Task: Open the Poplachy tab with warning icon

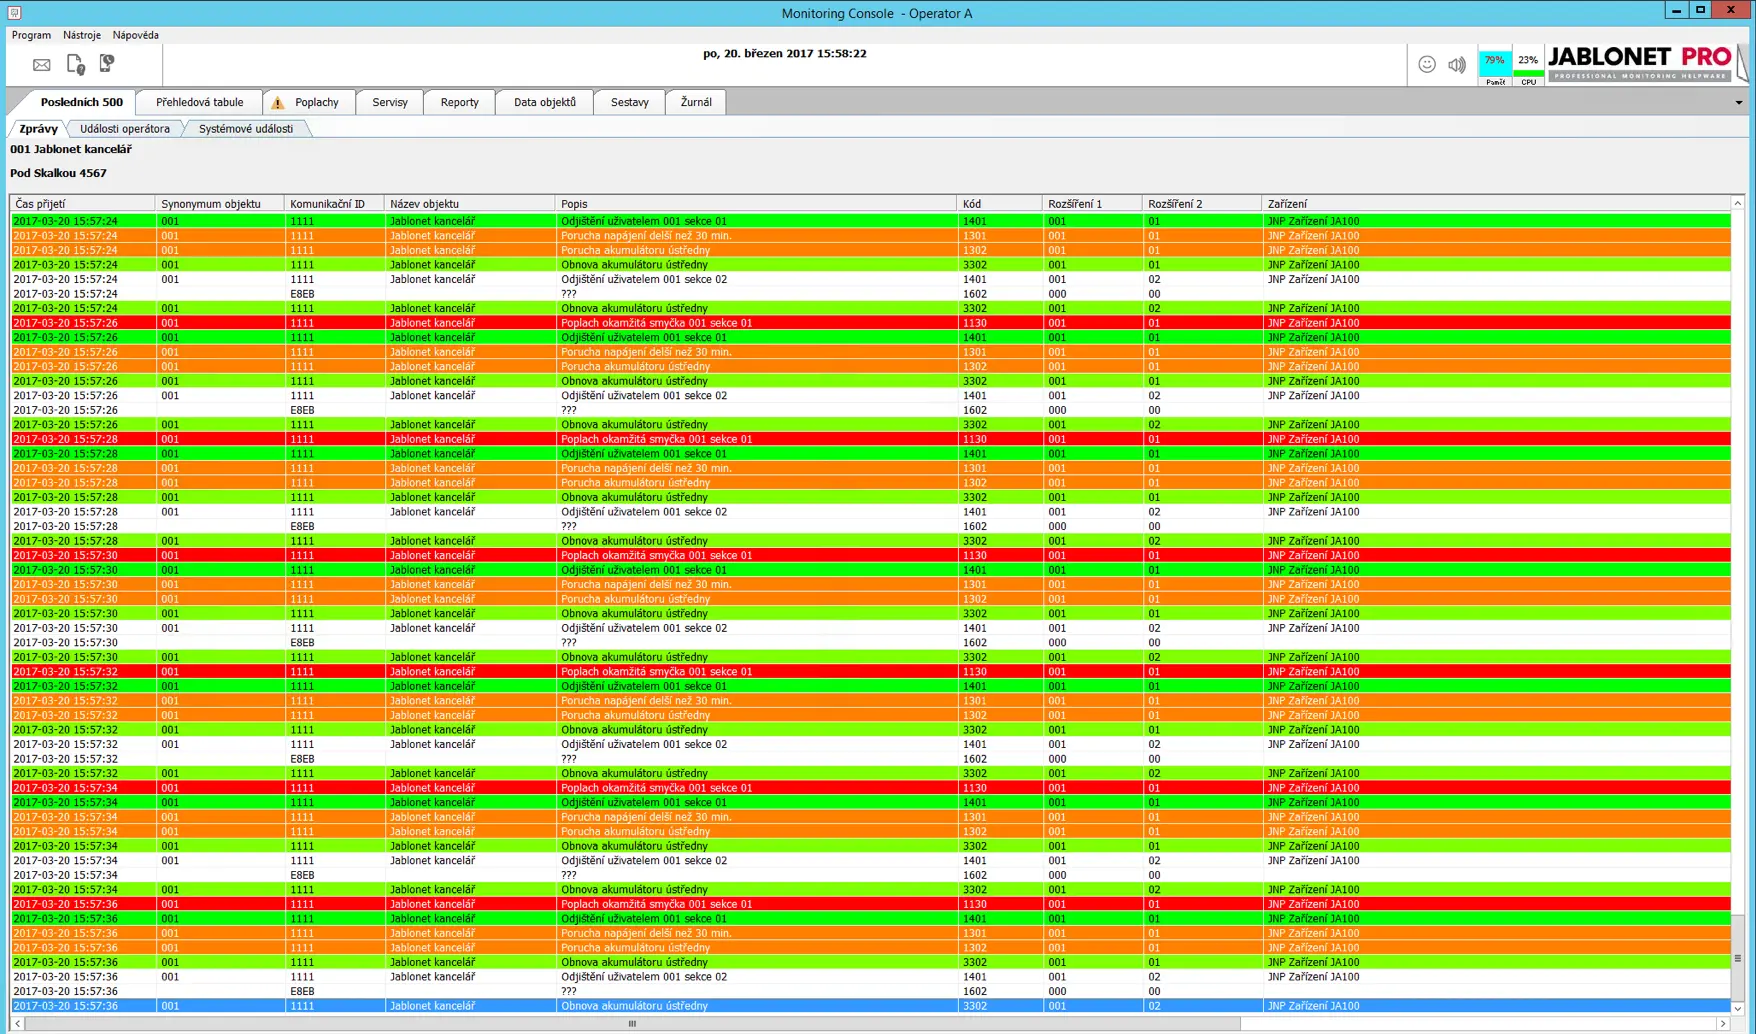Action: (x=309, y=102)
